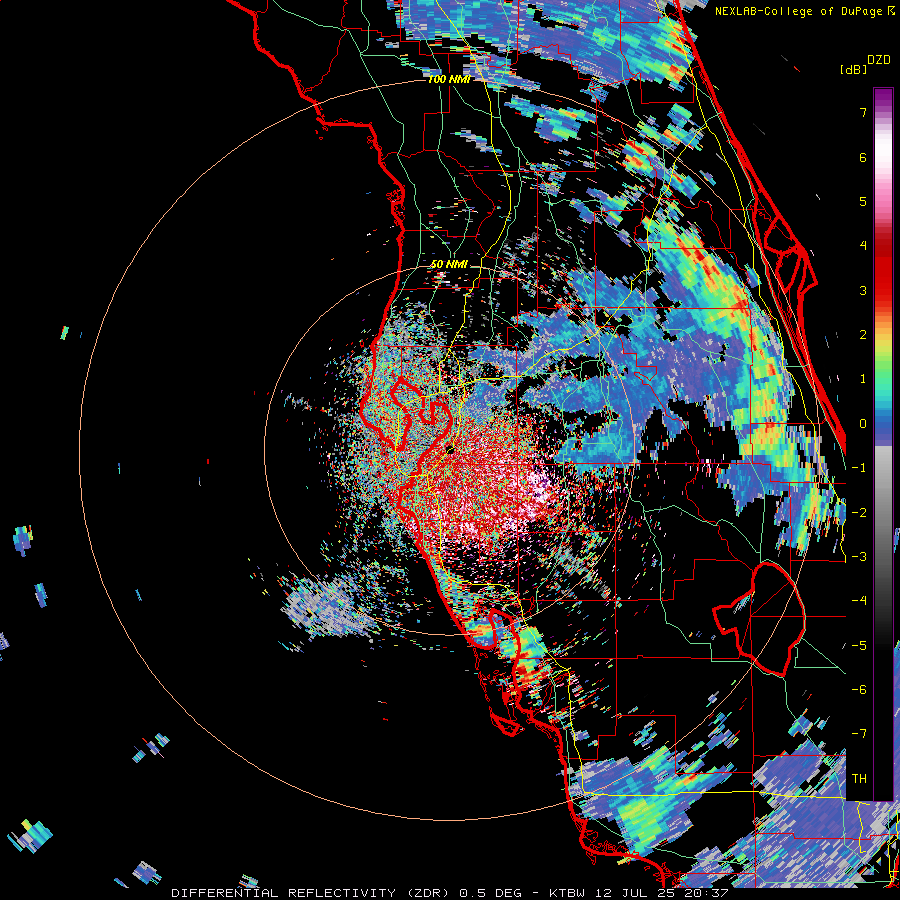
Task: Click the 5 value on the color scale
Action: (863, 201)
